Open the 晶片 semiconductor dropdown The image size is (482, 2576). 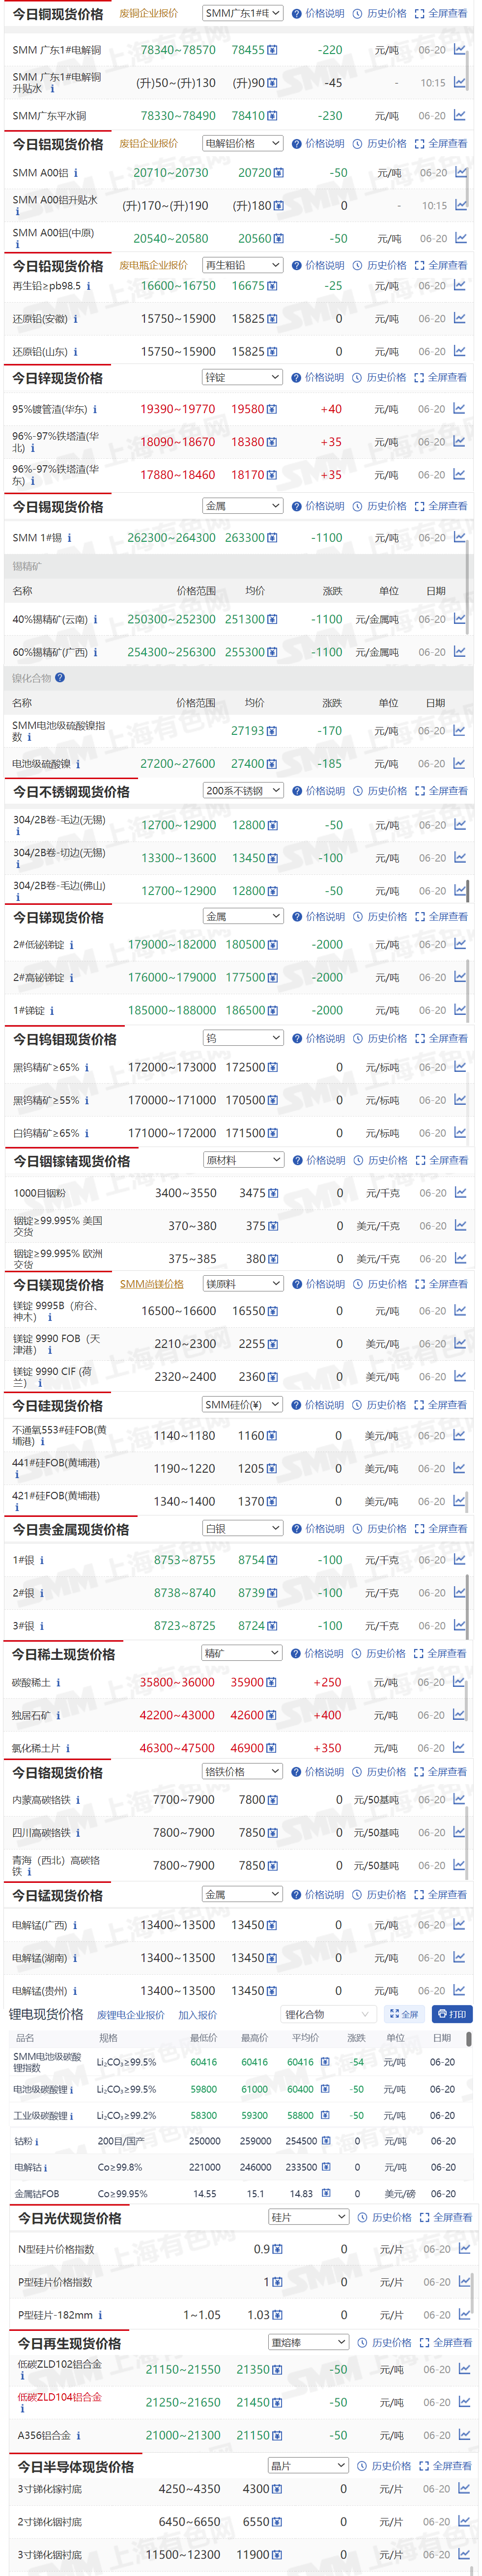point(308,2466)
